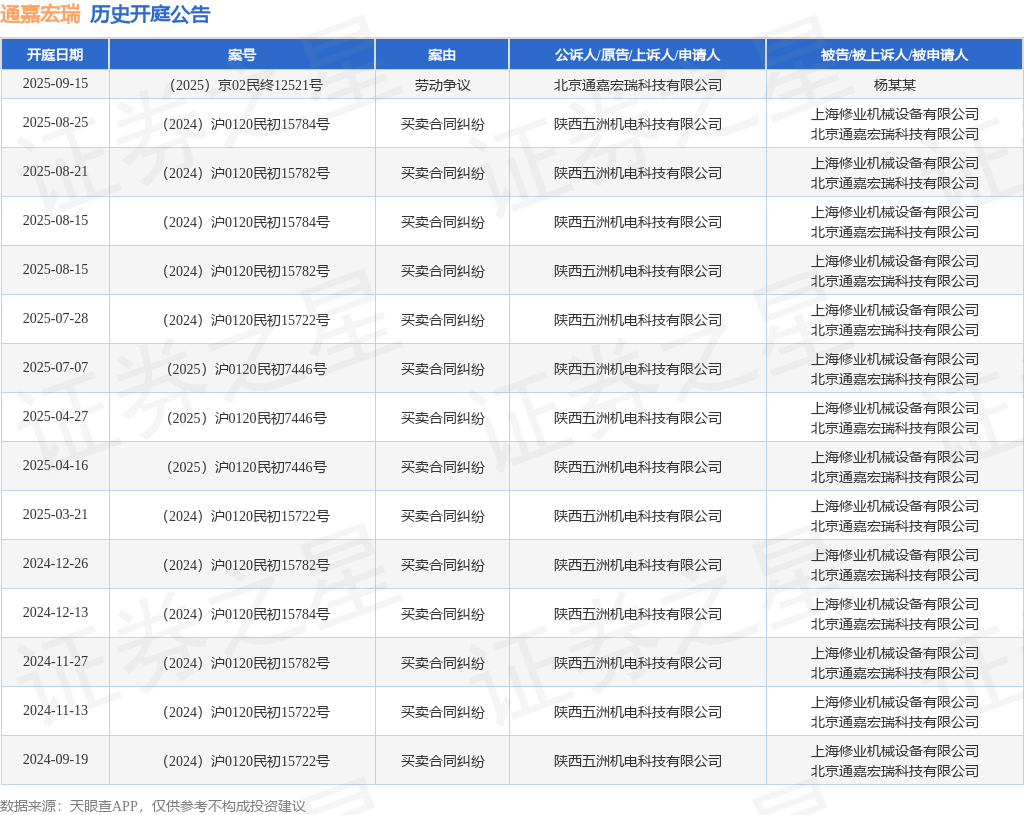Click plaintiff 陕西五洲机电科技有限公司 in 2025-07-28 row
The width and height of the screenshot is (1024, 815).
tap(637, 320)
